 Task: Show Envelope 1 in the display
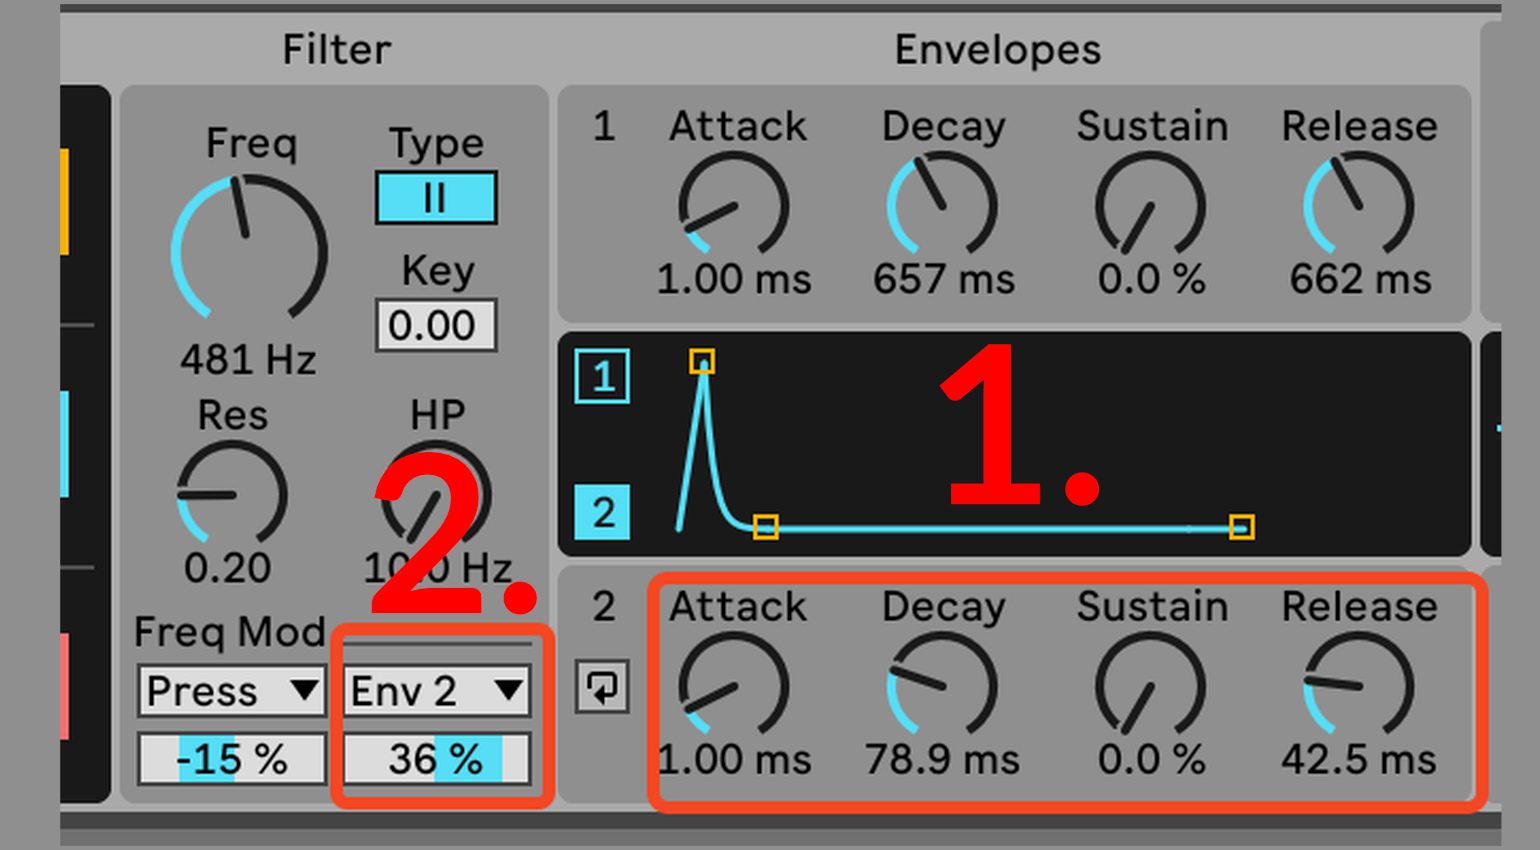602,377
